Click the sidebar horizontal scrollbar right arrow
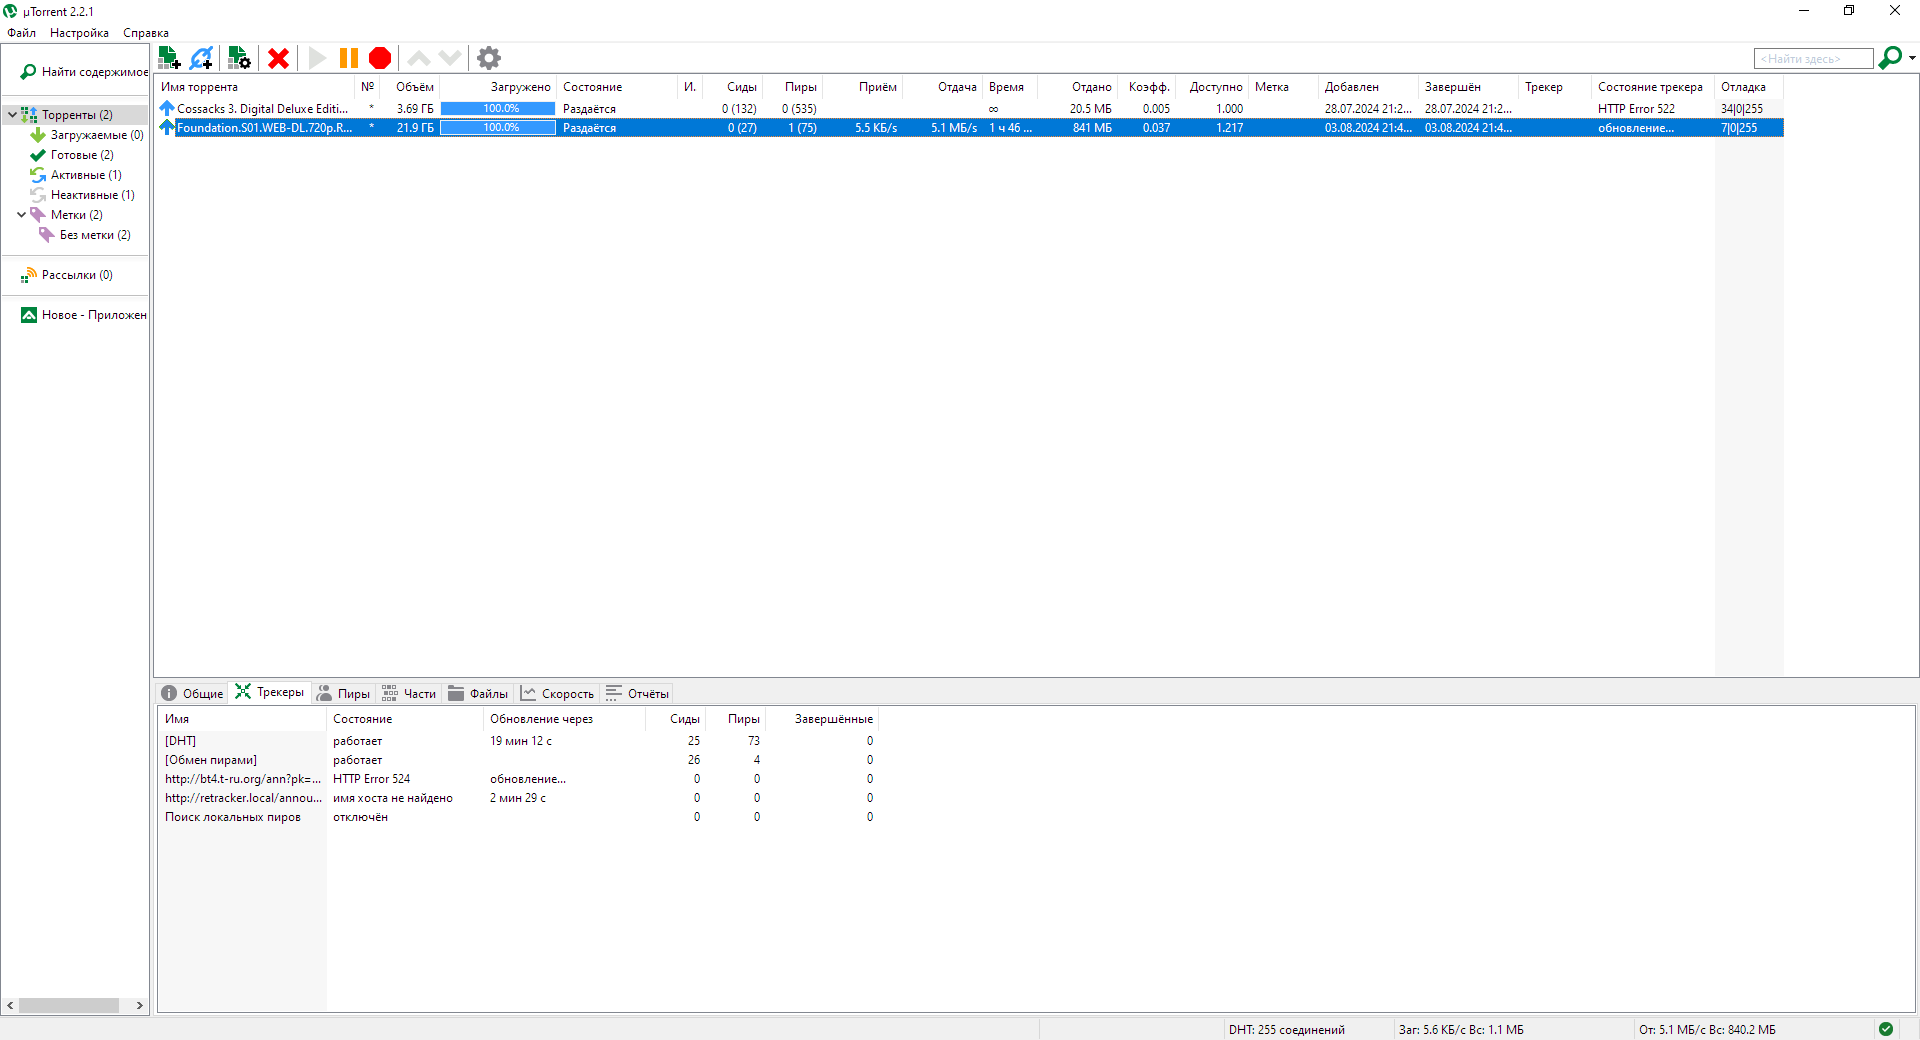1920x1040 pixels. coord(140,1006)
